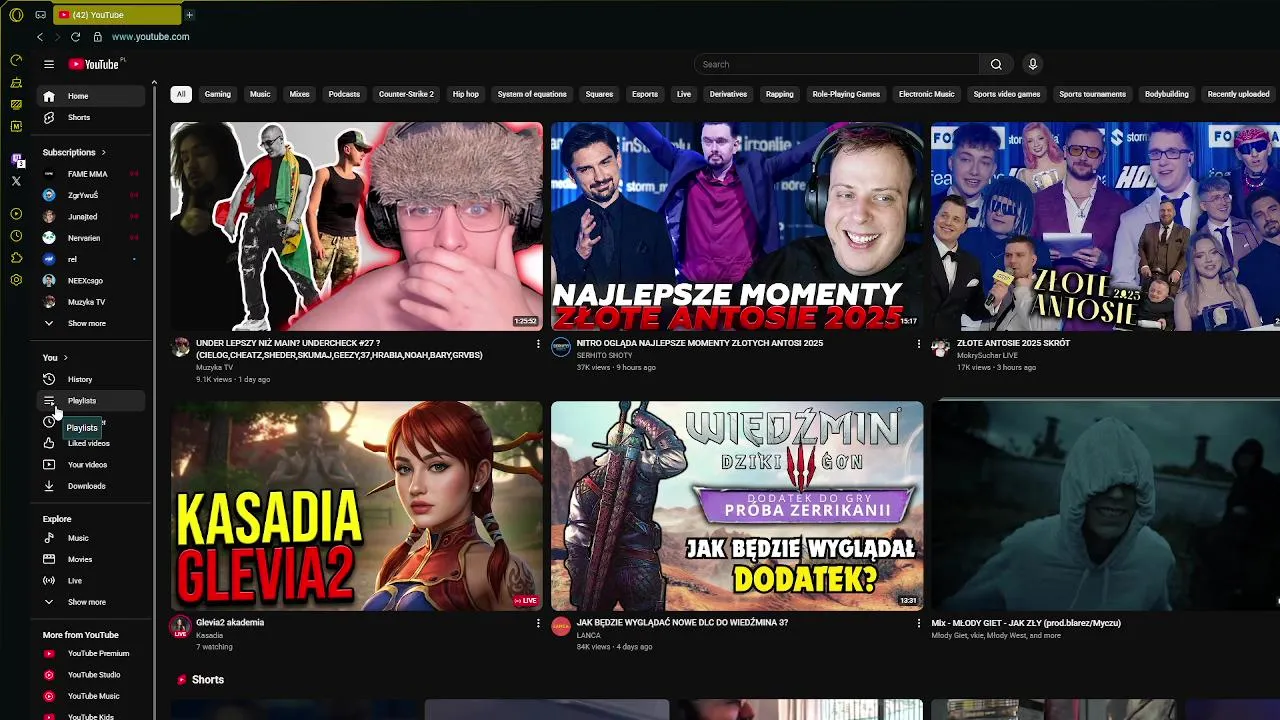Open NAJLEPSZE MOMENTY ZŁOTE ANTOSIE 2025 thumbnail
This screenshot has height=720, width=1280.
[737, 226]
